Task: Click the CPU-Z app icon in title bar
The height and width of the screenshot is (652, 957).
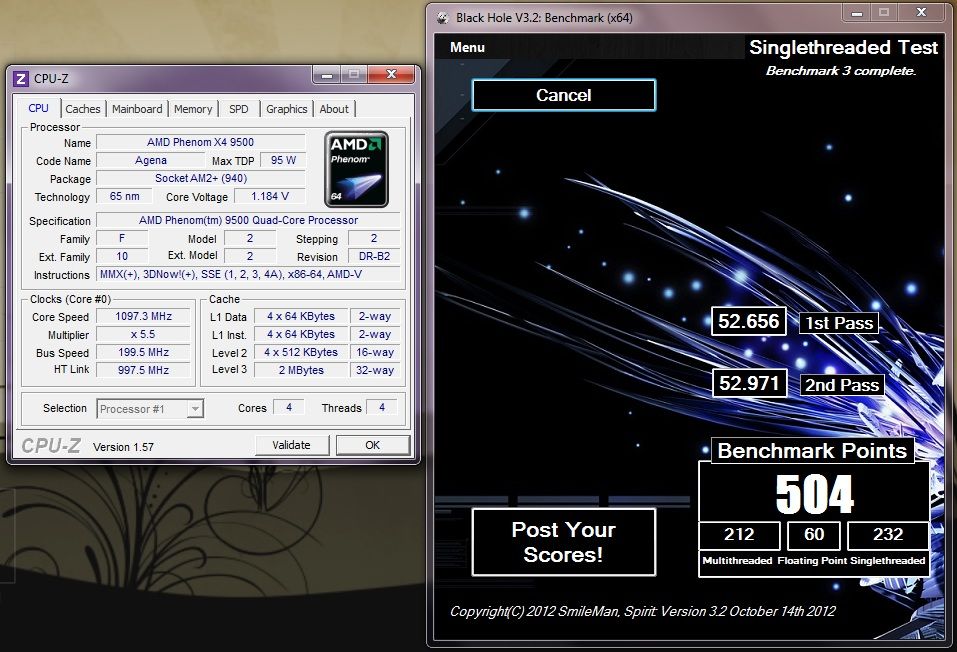Action: point(21,79)
